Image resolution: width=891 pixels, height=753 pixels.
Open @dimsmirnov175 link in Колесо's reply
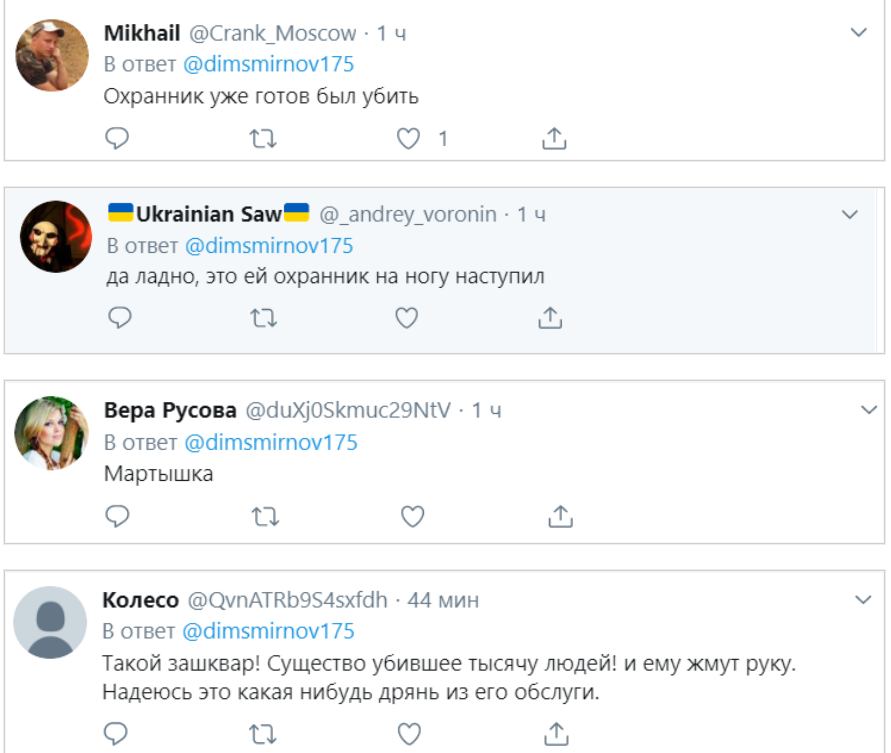pos(268,631)
